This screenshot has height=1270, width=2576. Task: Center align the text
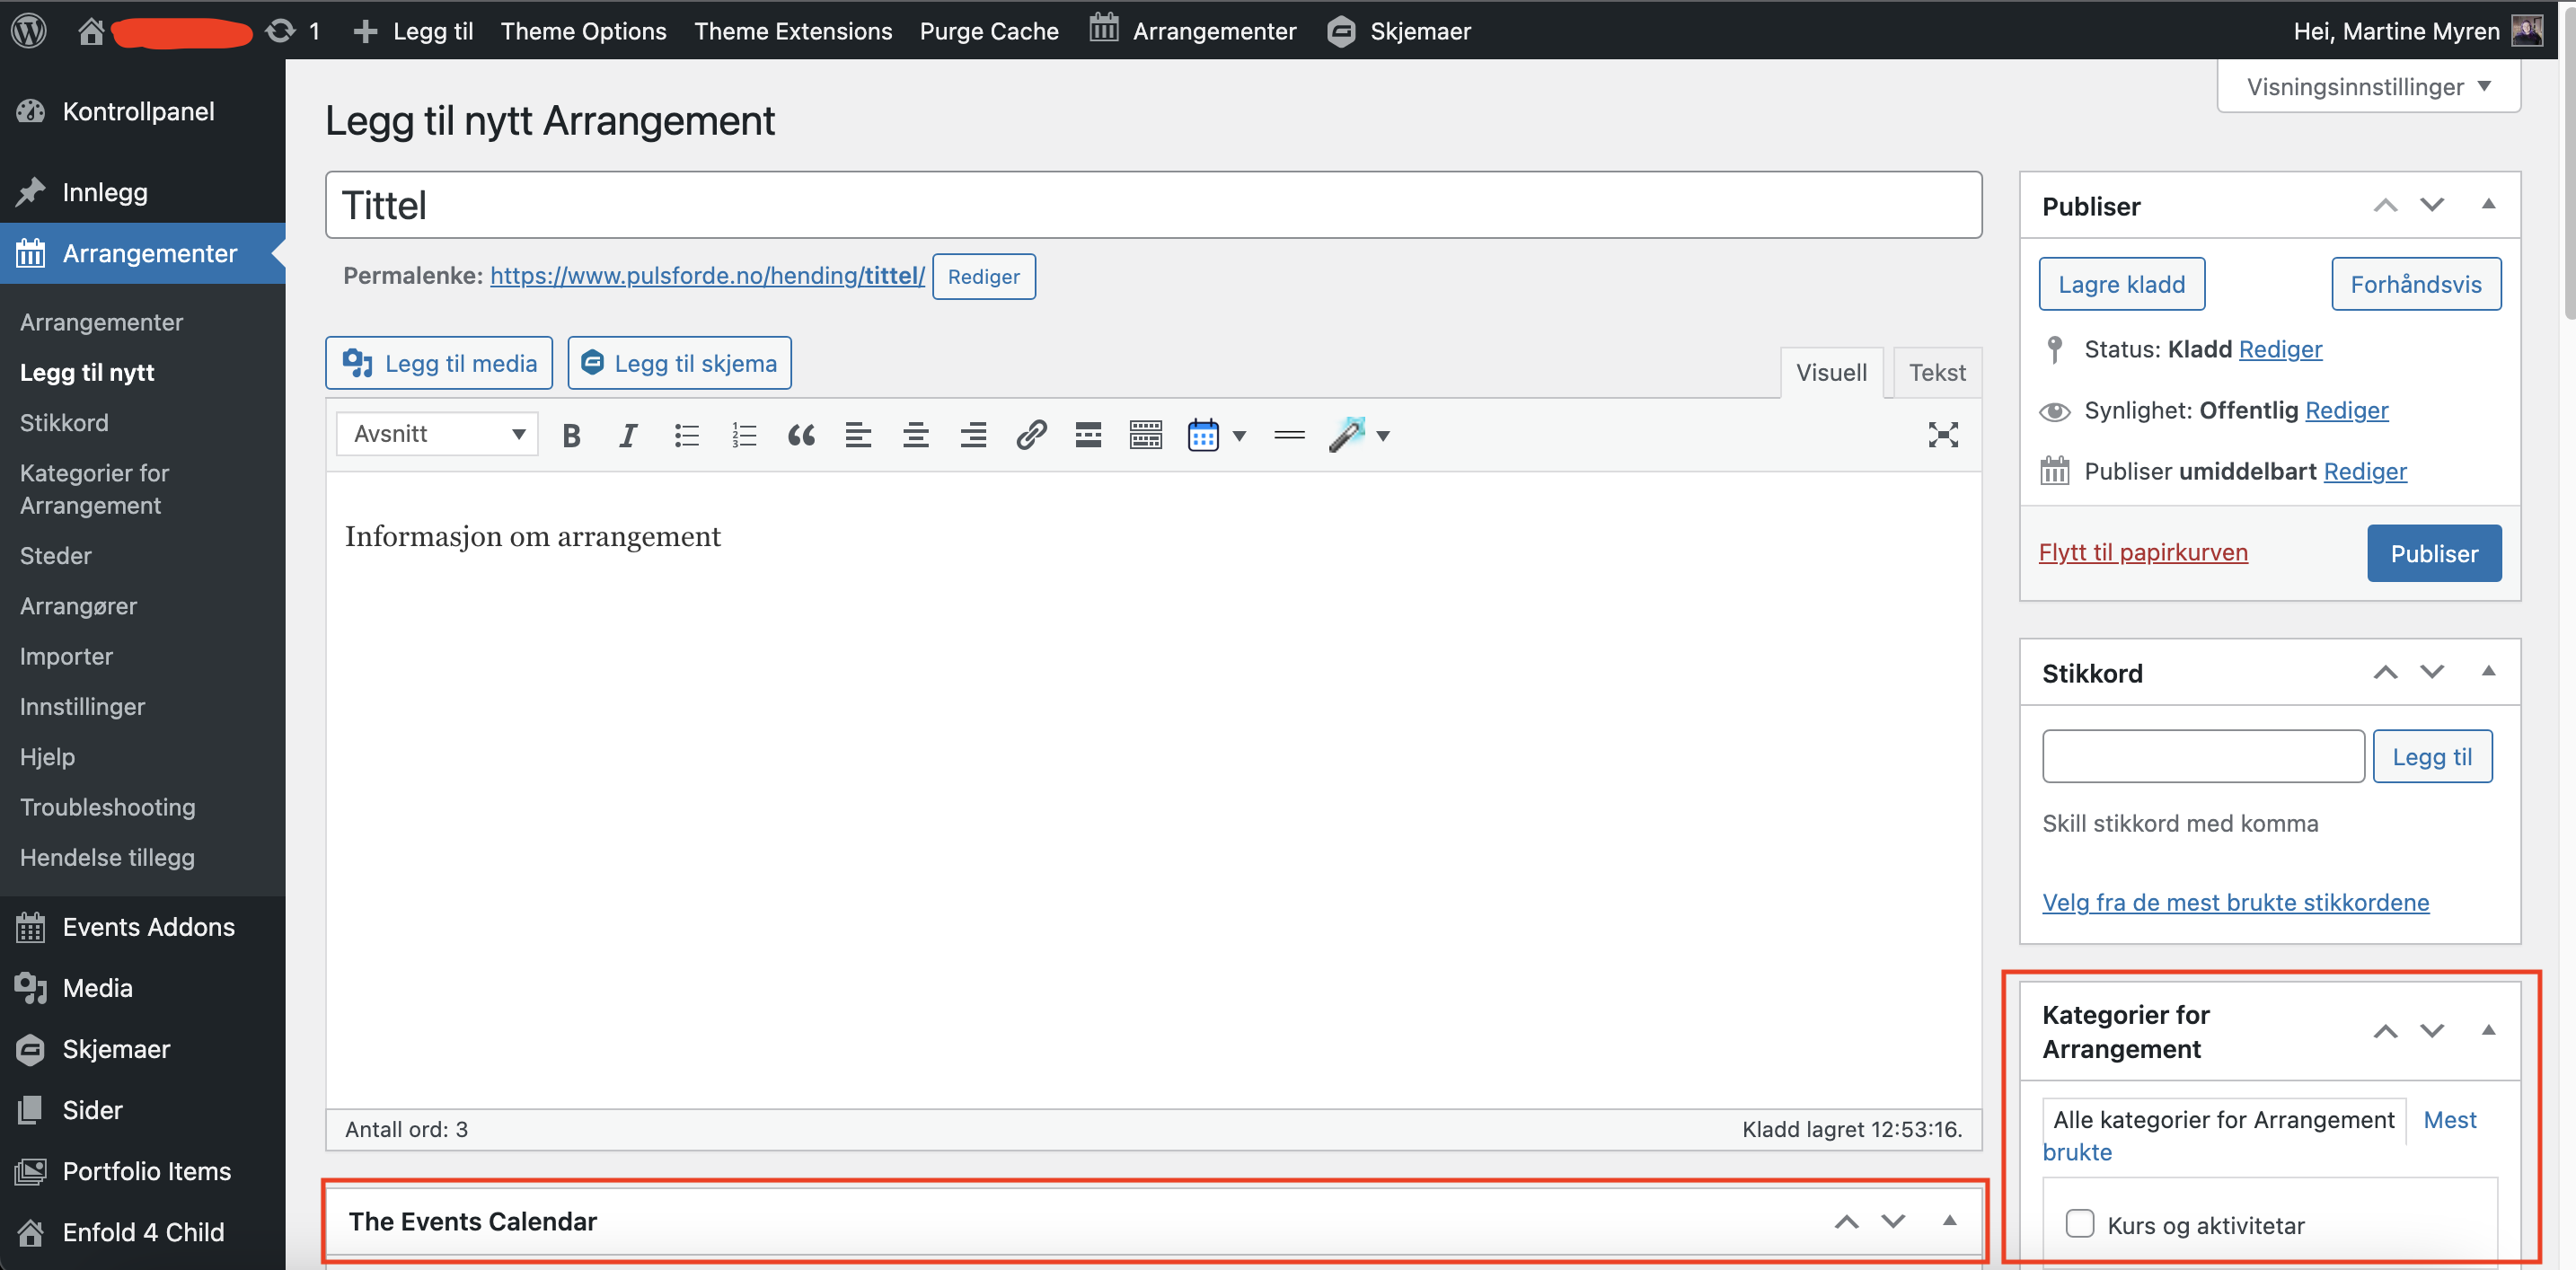tap(915, 435)
